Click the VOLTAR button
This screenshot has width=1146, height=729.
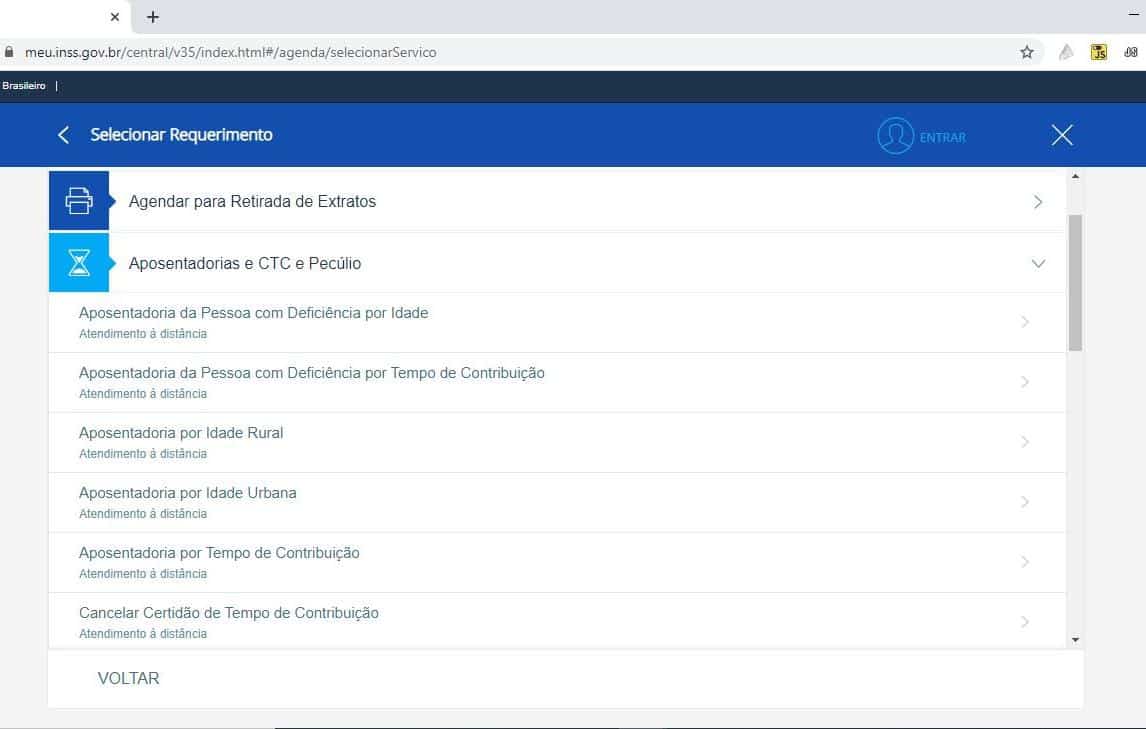[129, 678]
